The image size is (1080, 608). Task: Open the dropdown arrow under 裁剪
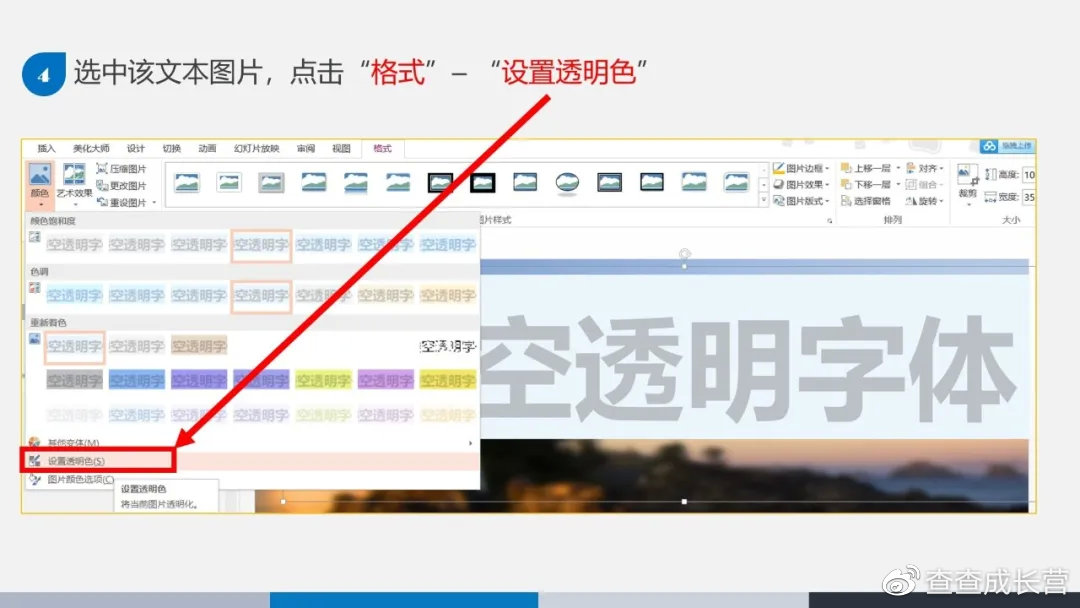click(967, 204)
